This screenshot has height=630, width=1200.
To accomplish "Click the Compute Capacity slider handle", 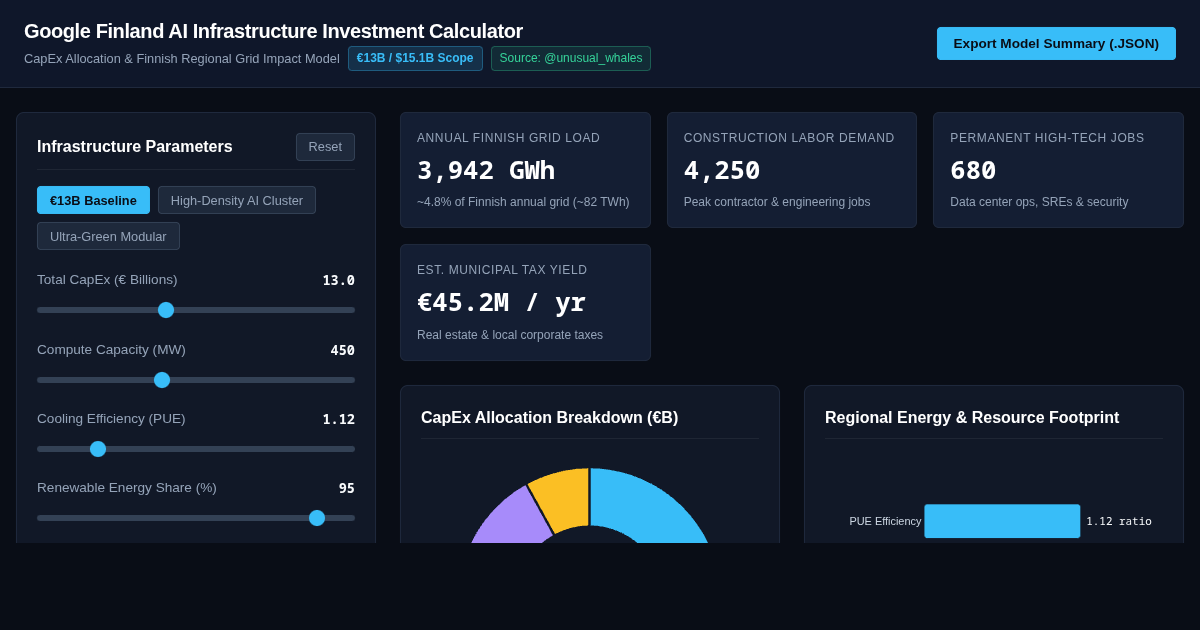I will point(162,380).
